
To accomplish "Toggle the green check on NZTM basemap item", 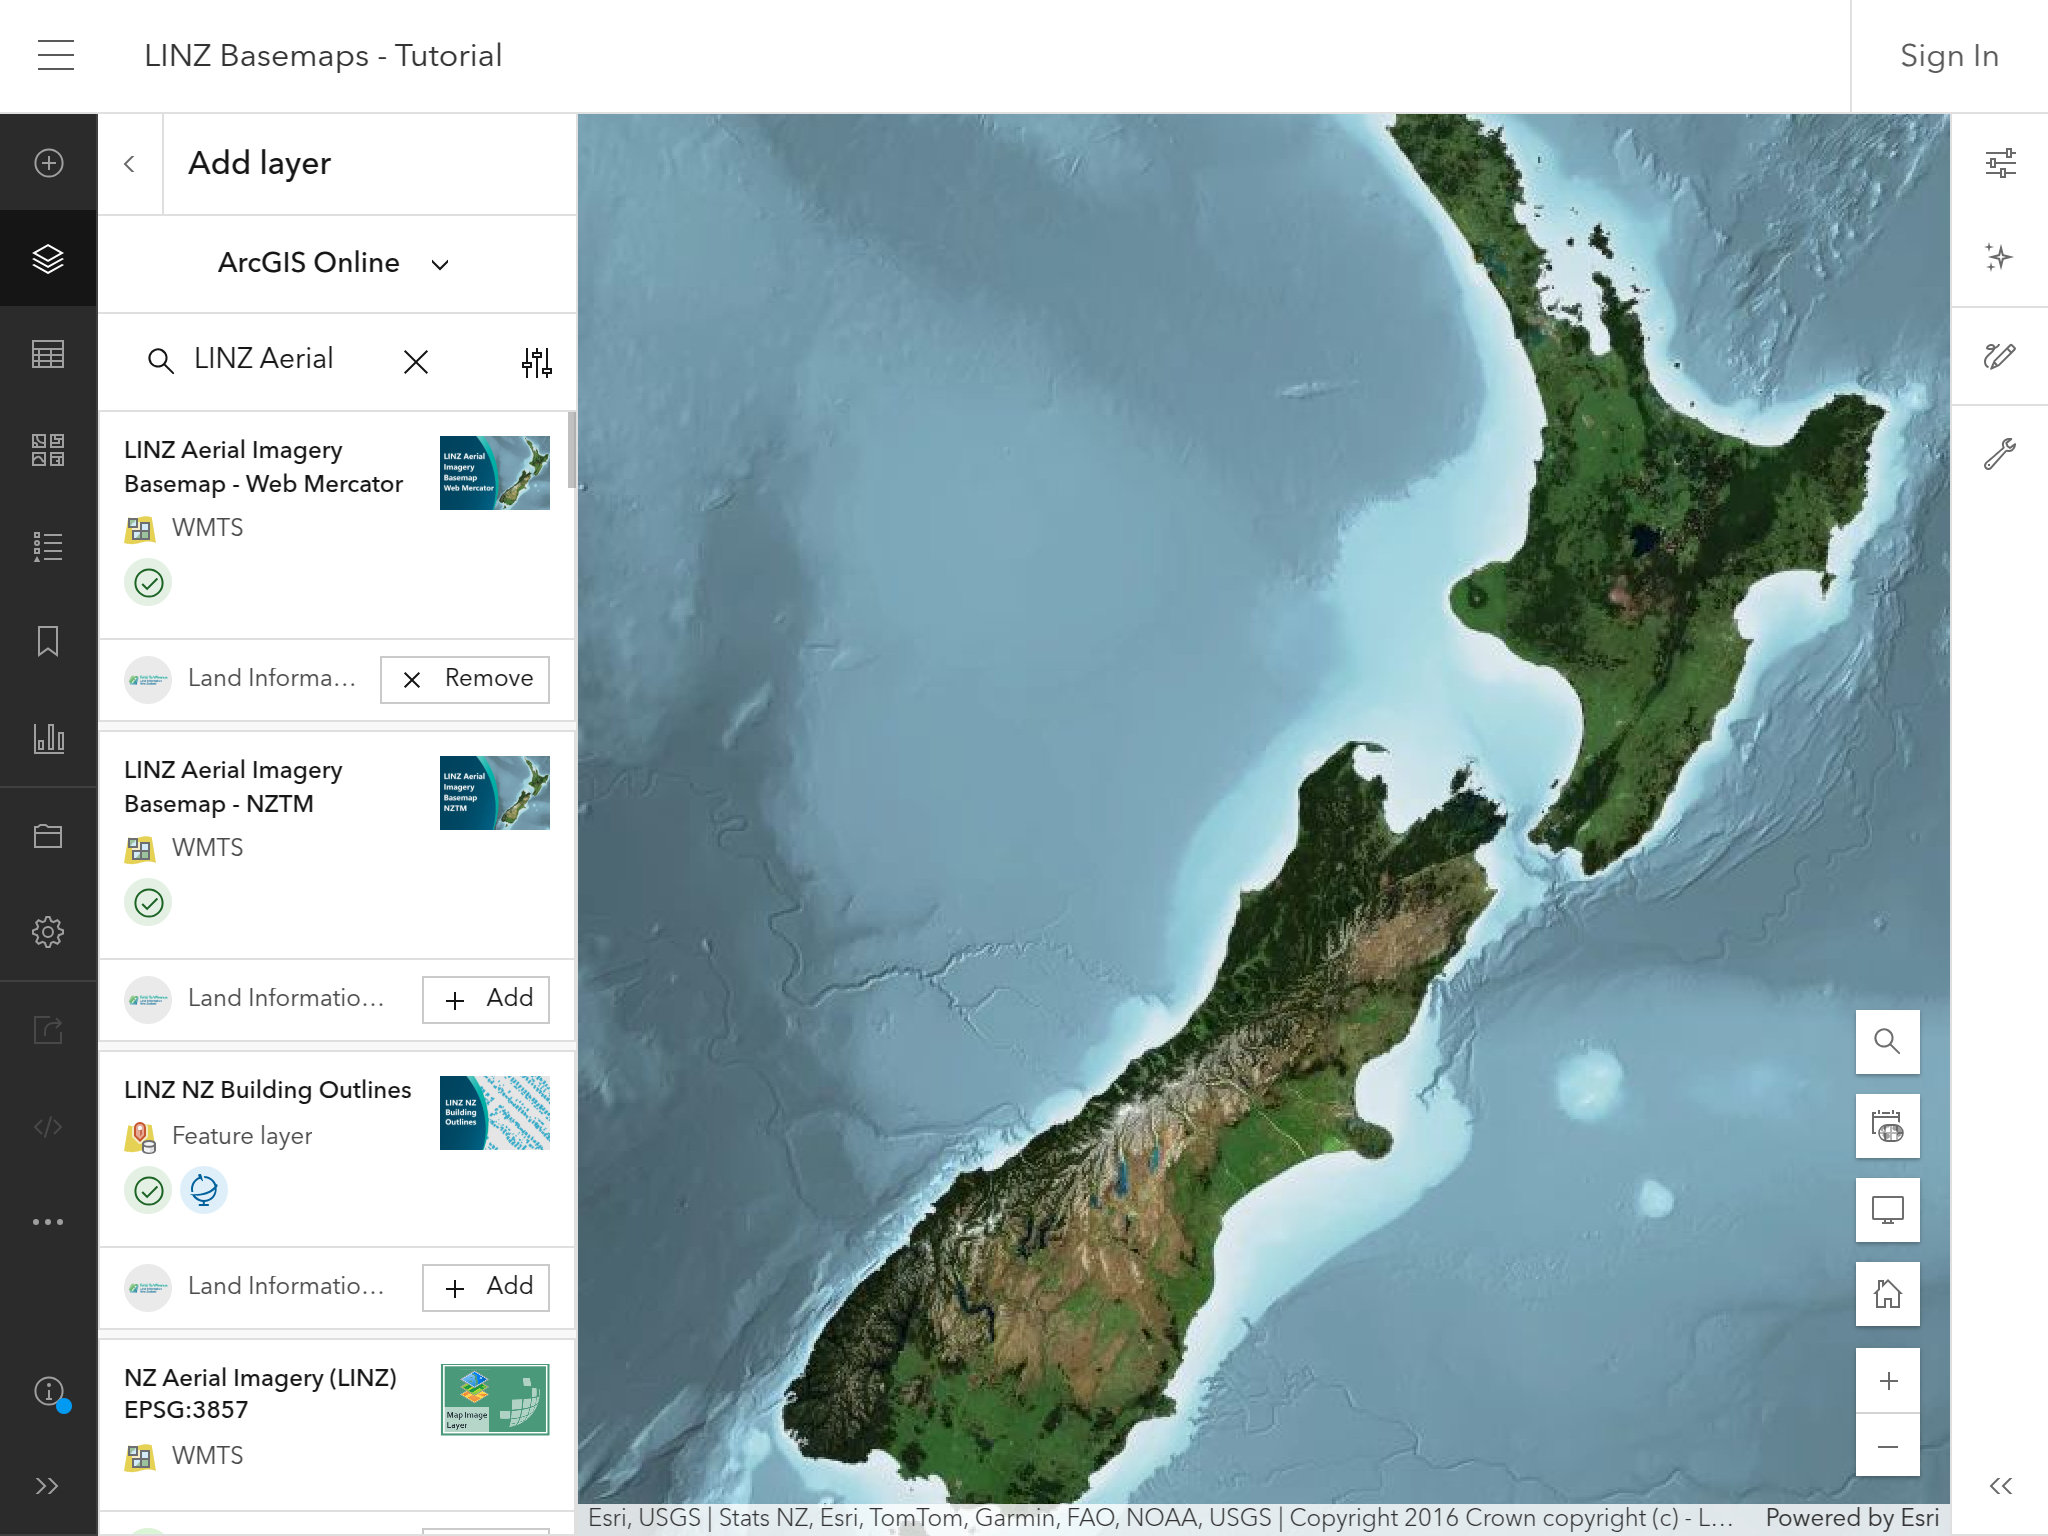I will (148, 901).
